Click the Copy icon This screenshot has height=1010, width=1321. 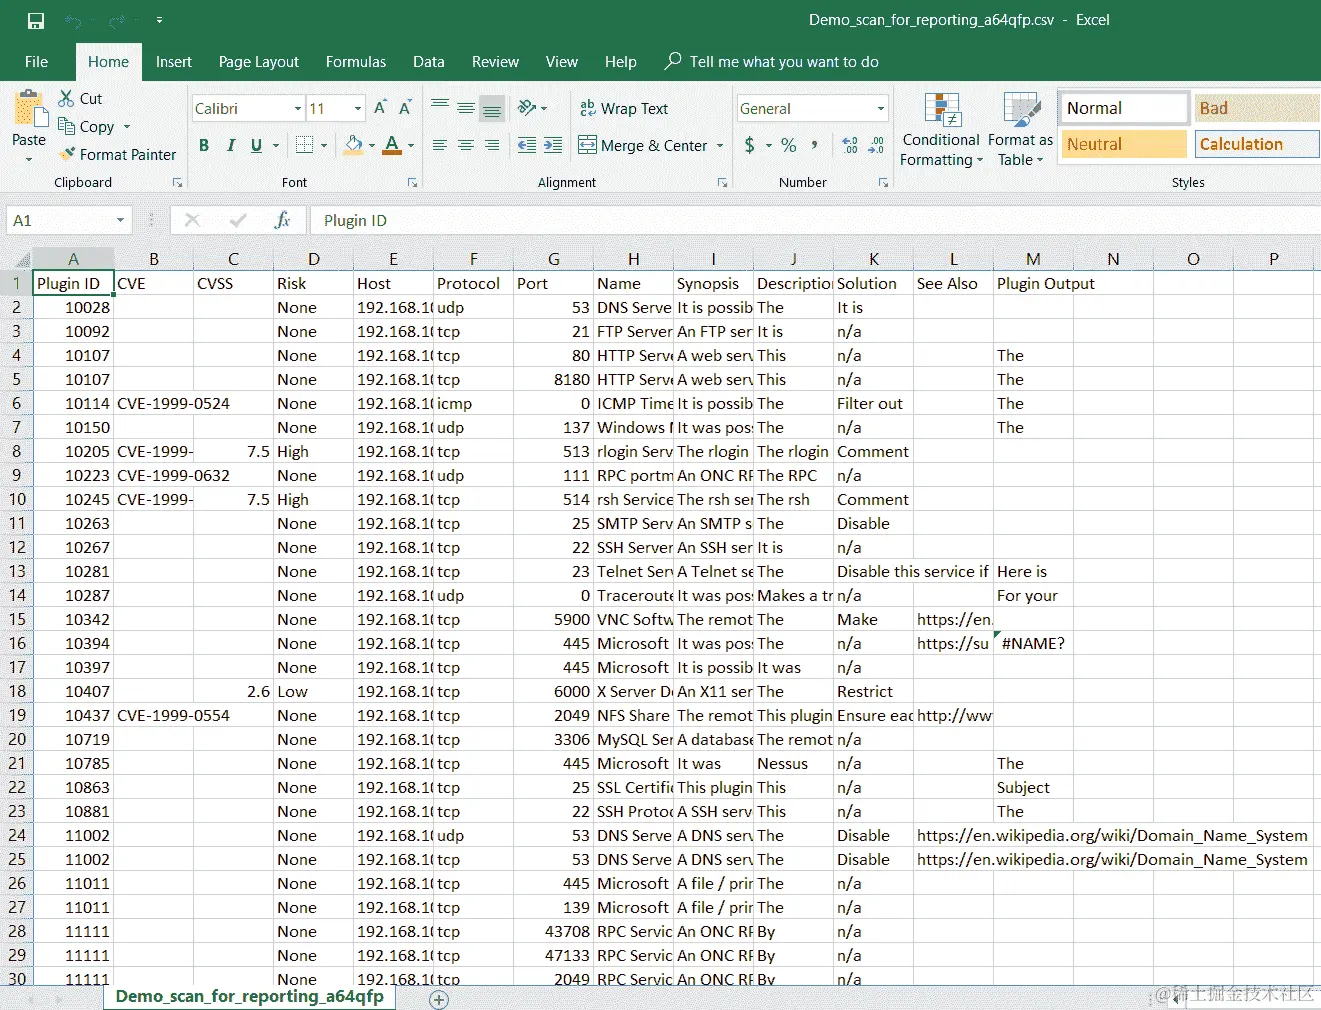pyautogui.click(x=67, y=126)
